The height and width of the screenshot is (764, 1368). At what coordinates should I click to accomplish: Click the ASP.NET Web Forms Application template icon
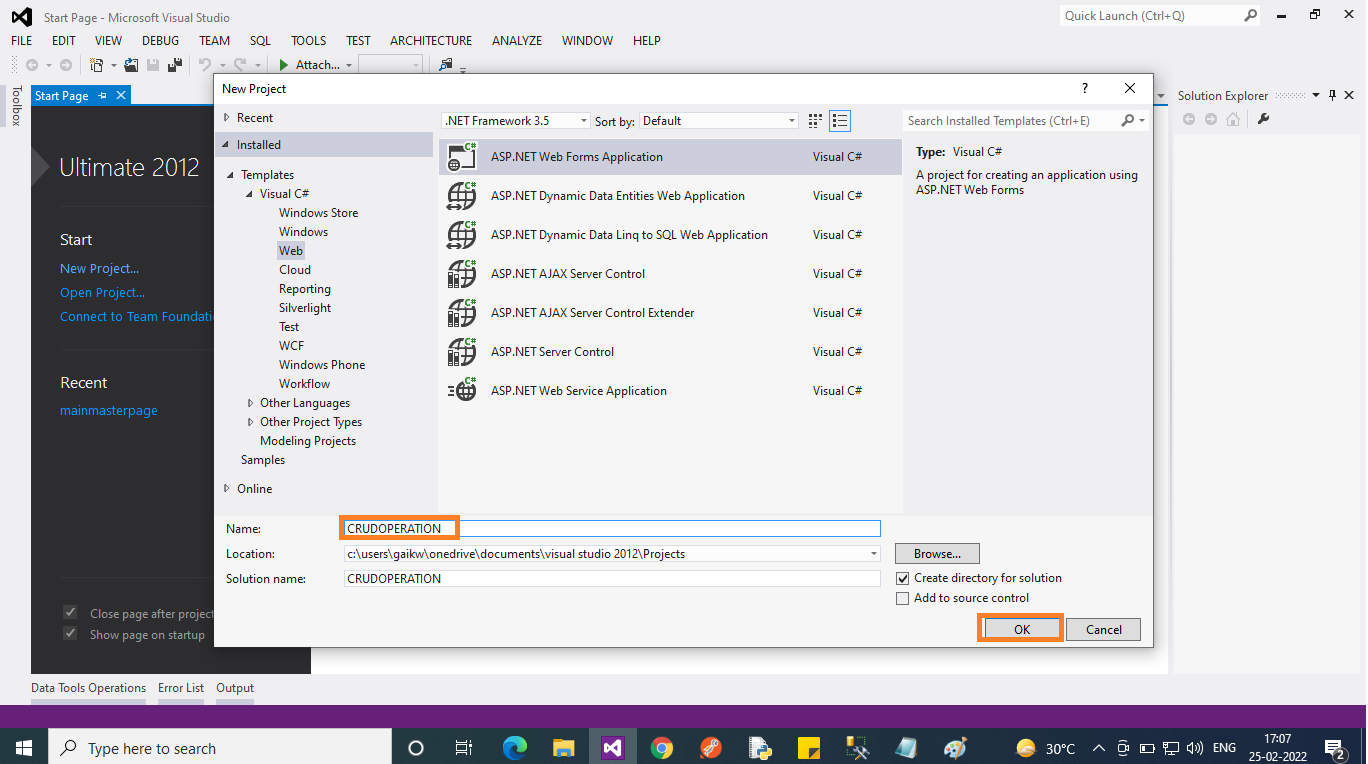[x=462, y=157]
